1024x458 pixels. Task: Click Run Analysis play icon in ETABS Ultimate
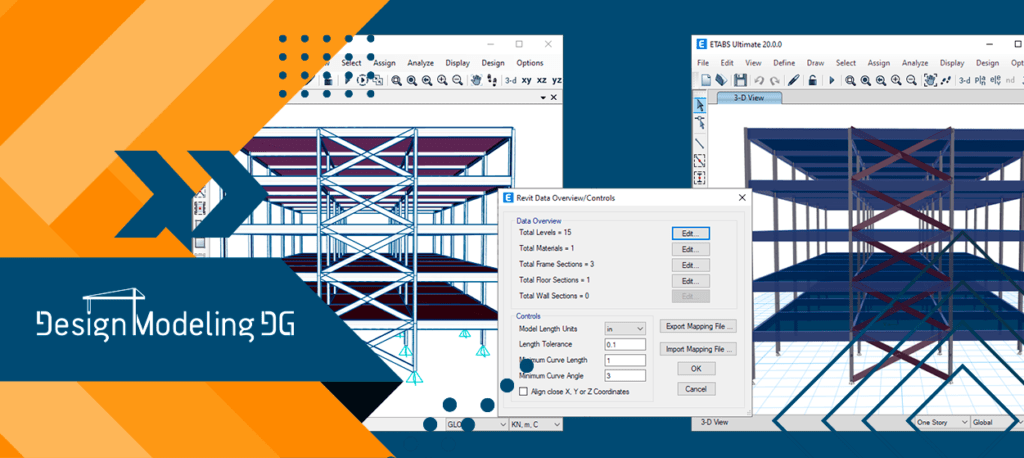point(832,80)
